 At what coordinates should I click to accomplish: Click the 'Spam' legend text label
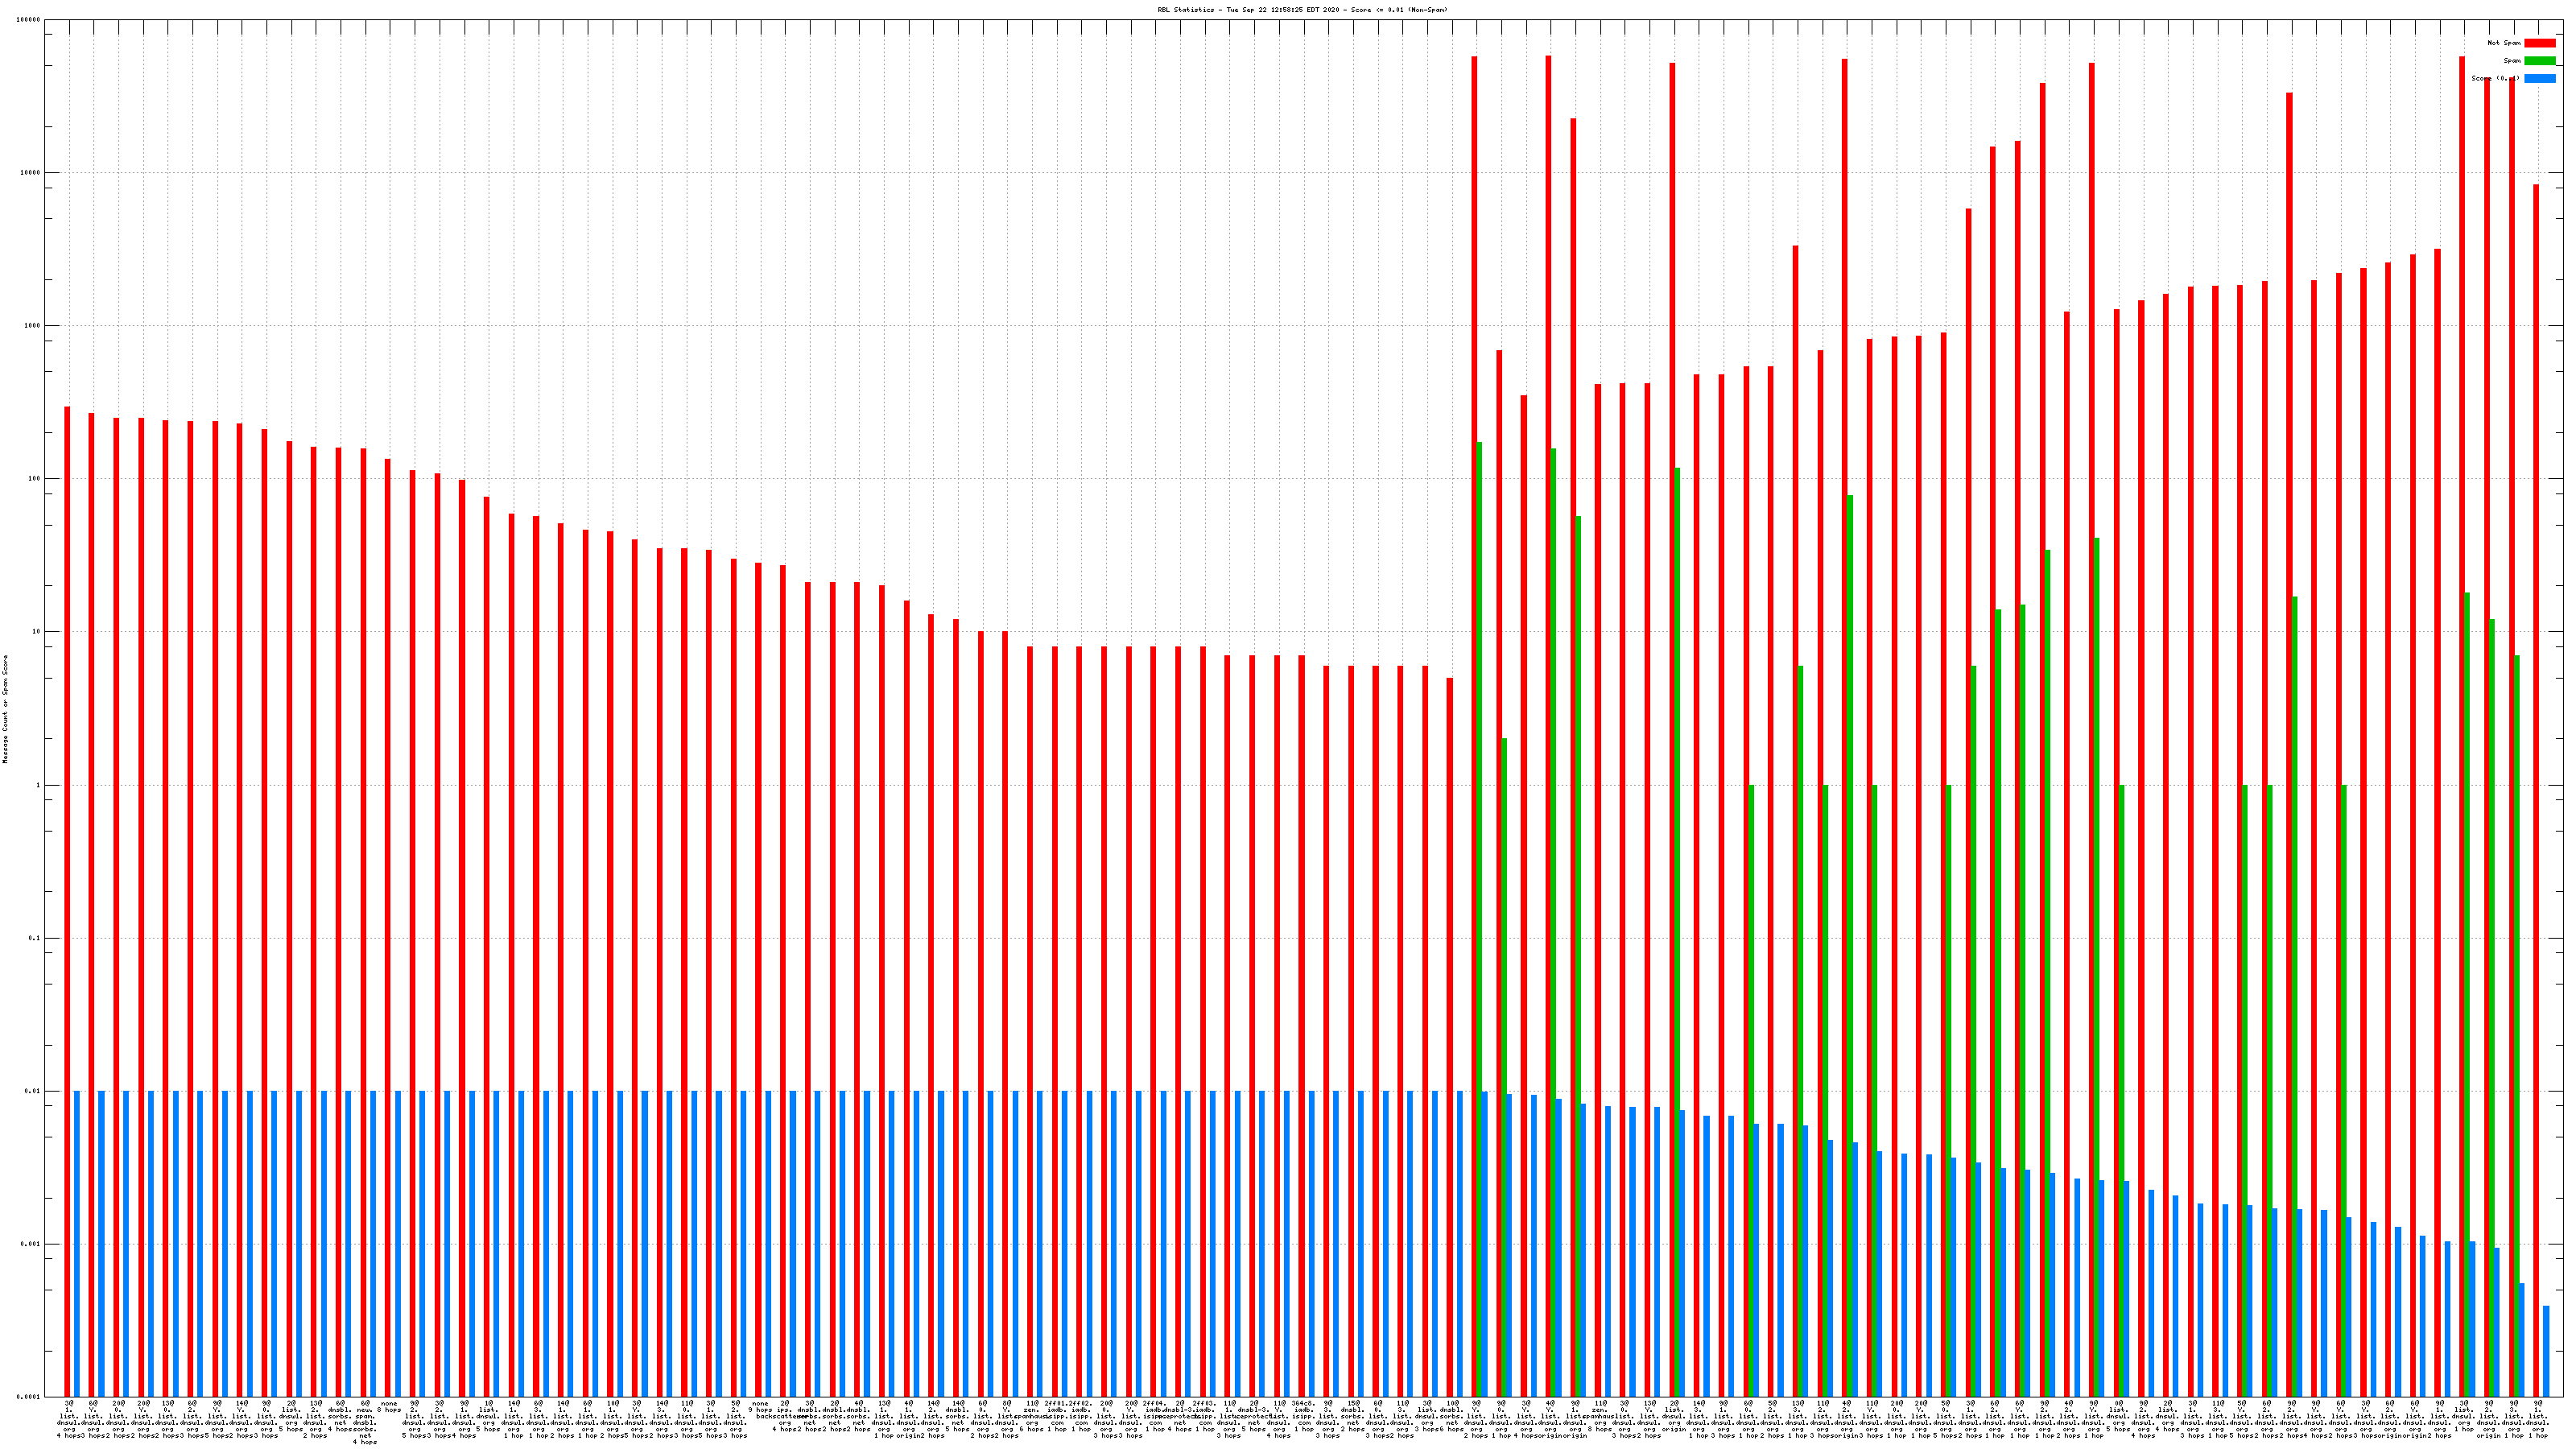click(2512, 61)
